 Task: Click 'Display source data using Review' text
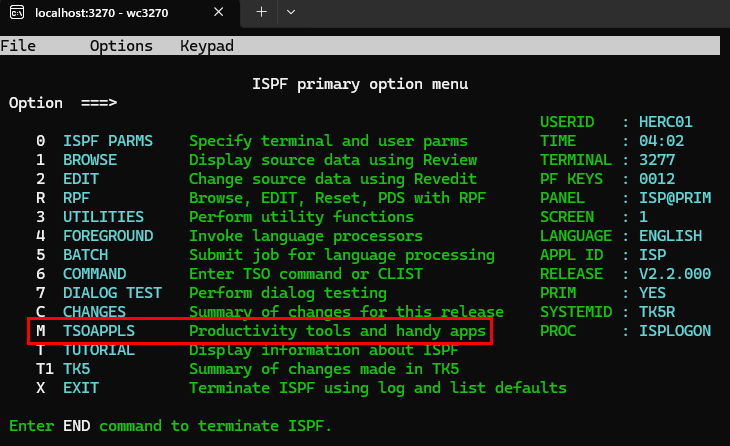333,160
